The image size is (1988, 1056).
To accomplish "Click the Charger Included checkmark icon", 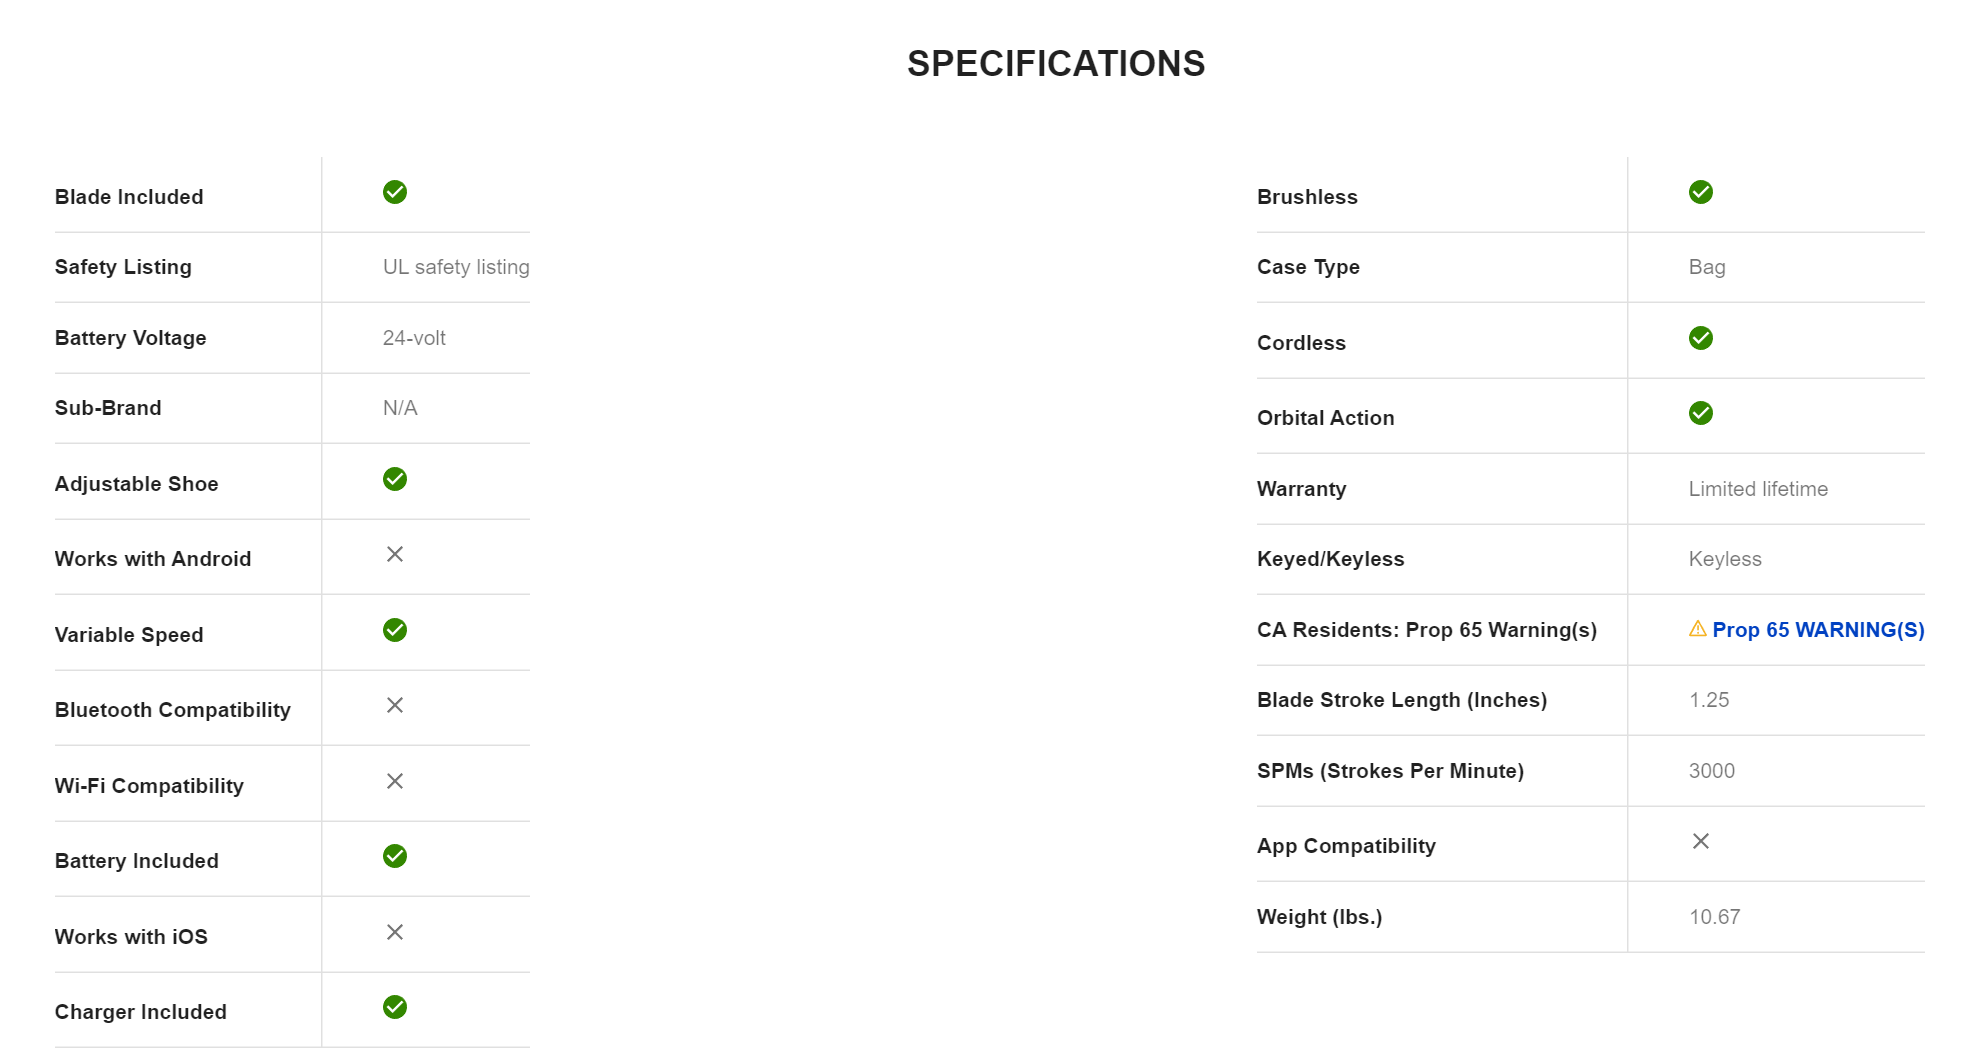I will click(x=395, y=1007).
